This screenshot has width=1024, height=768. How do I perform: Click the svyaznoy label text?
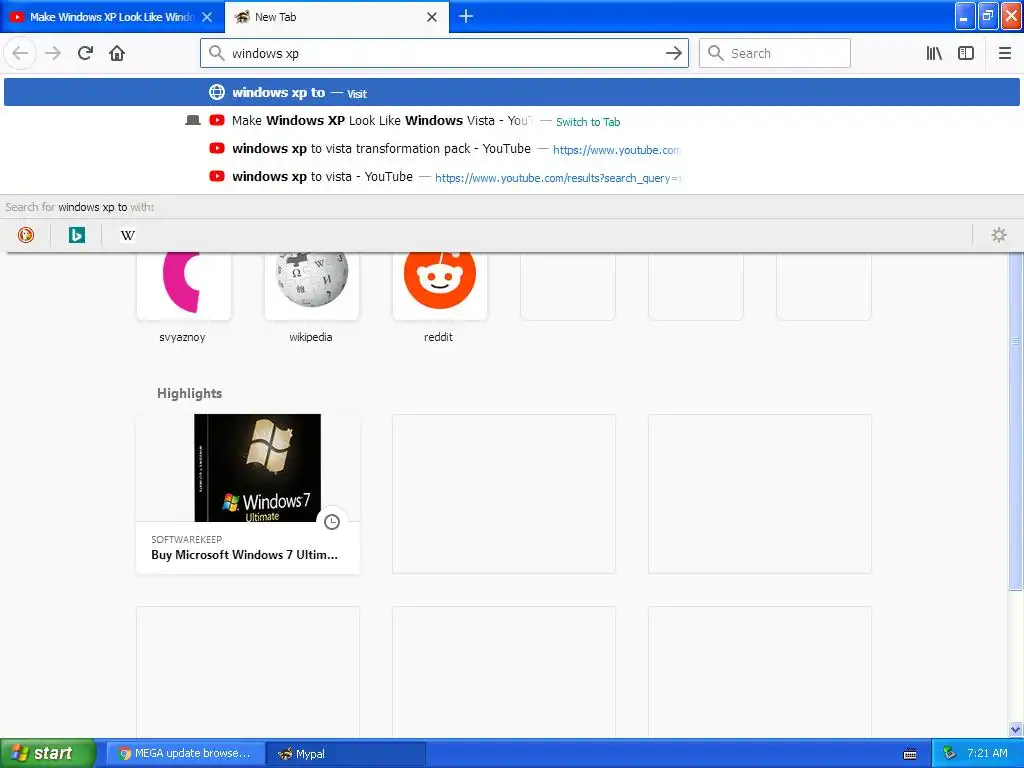tap(182, 337)
